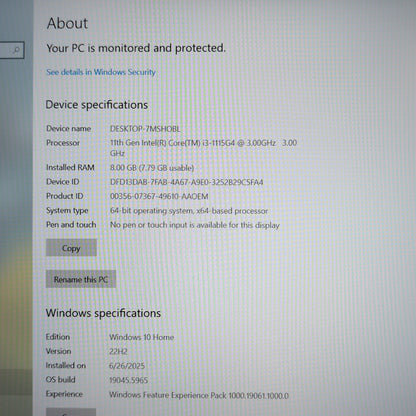
Task: Click the Rename this PC button
Action: tap(81, 279)
